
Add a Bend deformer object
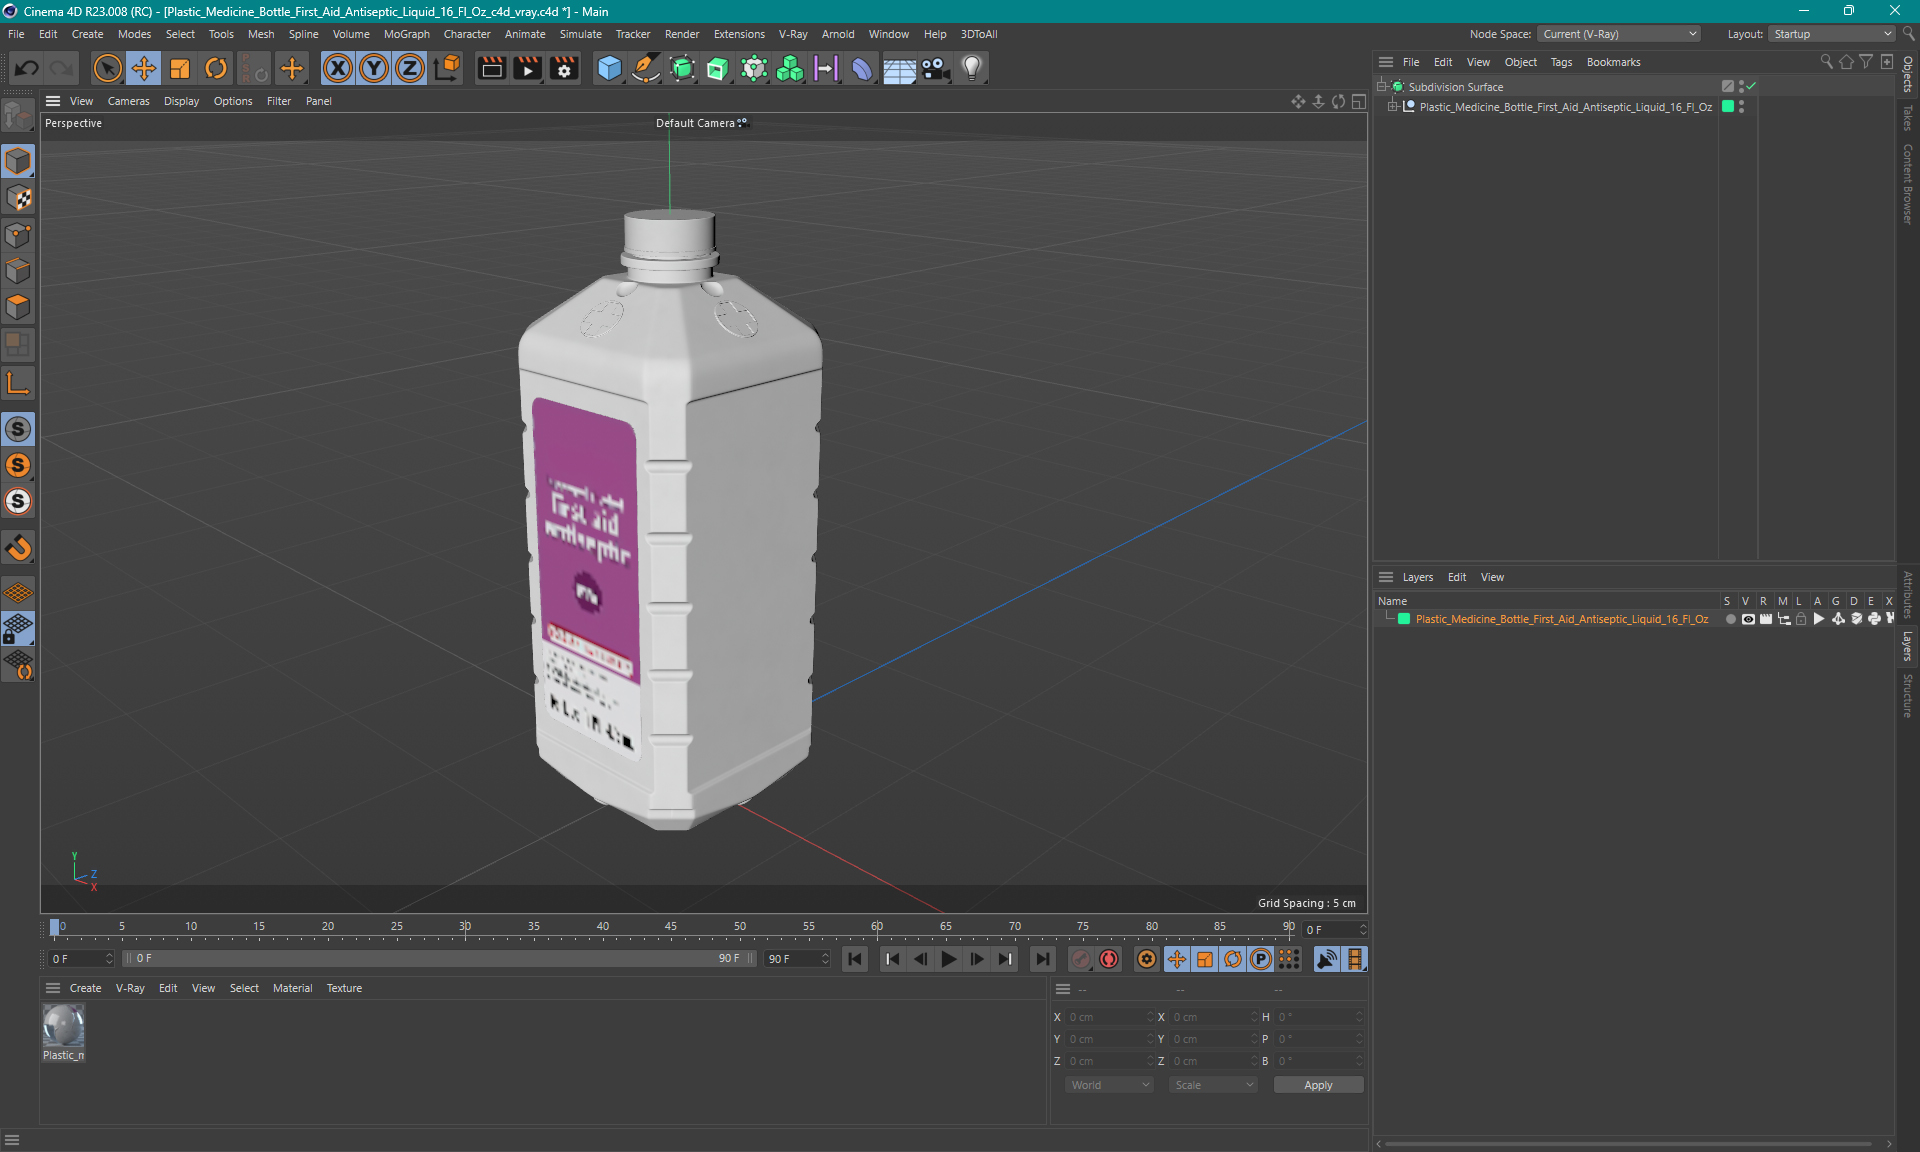(862, 68)
